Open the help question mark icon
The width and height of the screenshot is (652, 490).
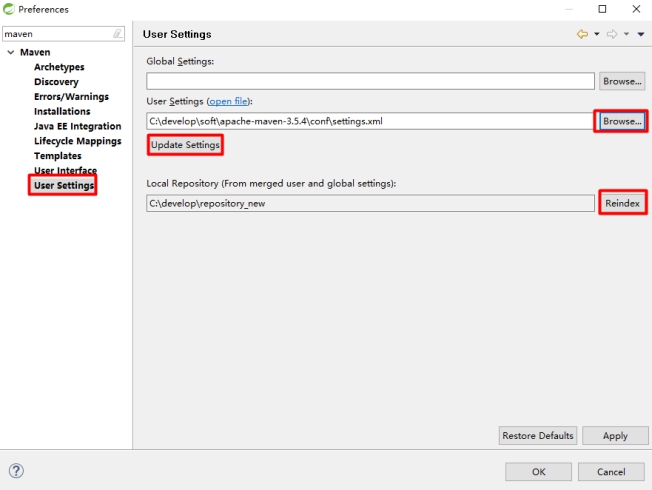16,471
